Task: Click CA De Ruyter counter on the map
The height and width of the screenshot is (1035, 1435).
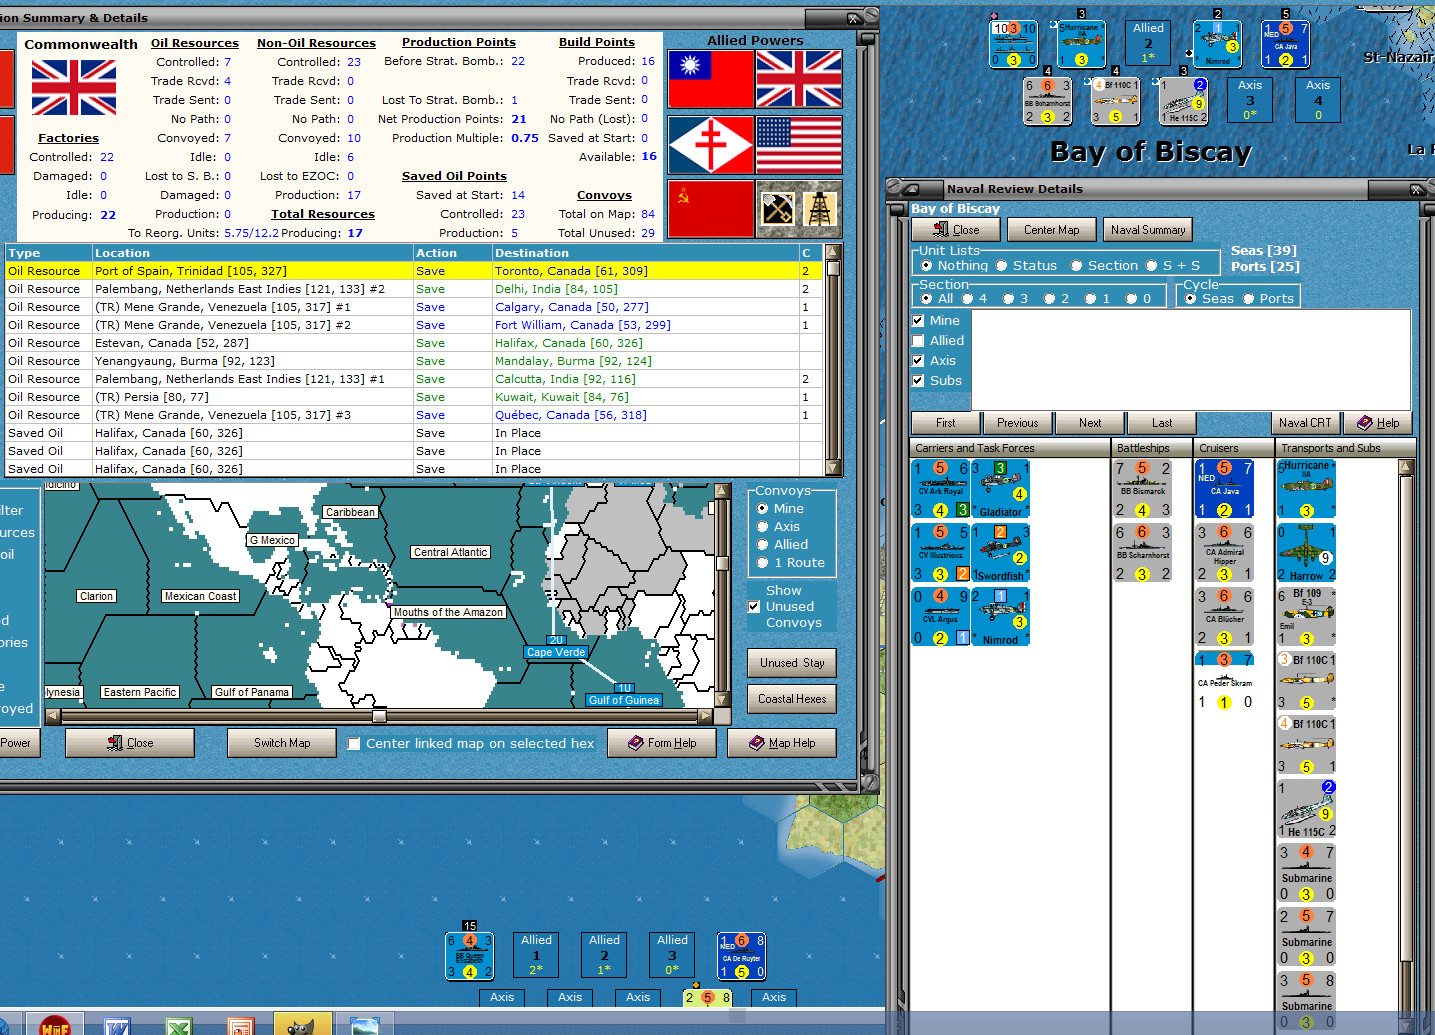Action: [742, 956]
